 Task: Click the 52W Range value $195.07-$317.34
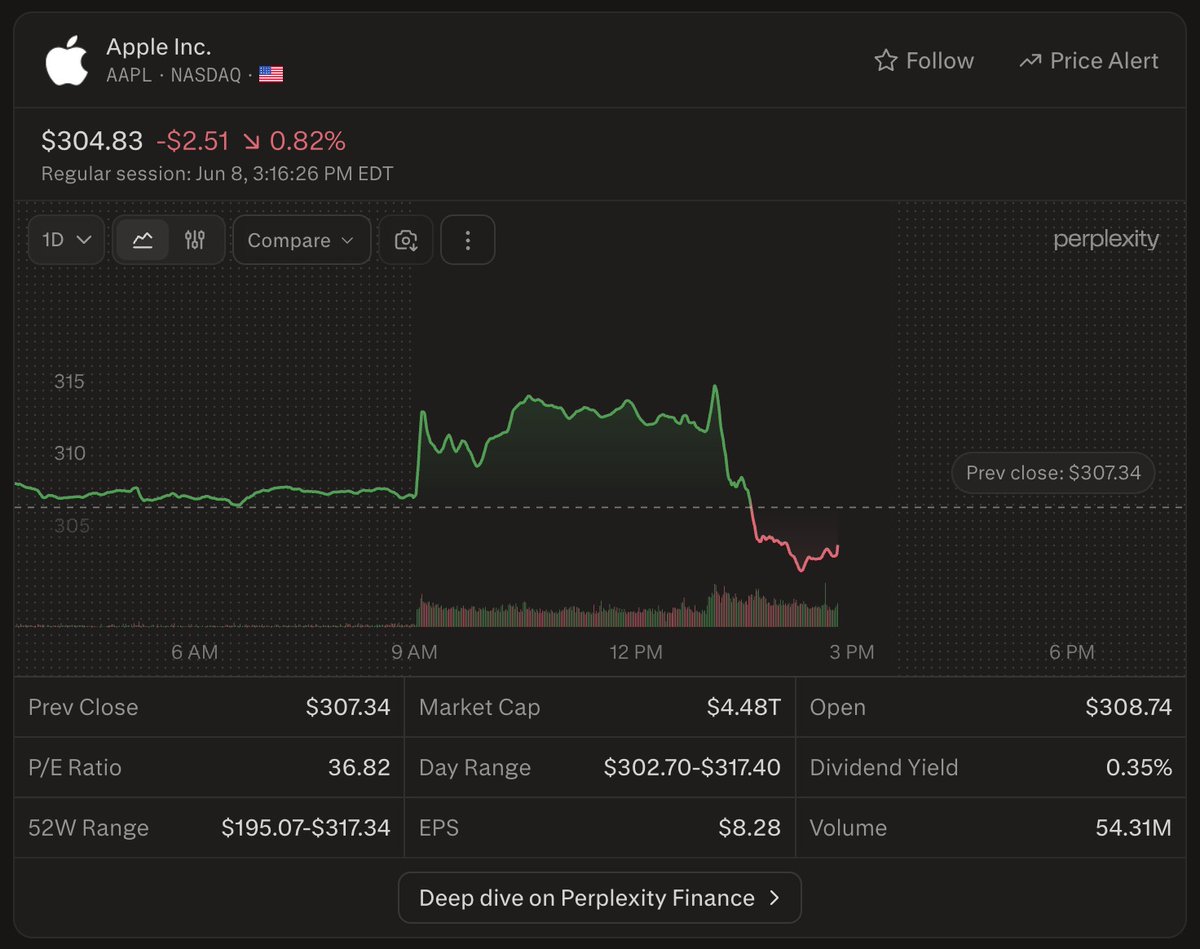(306, 828)
